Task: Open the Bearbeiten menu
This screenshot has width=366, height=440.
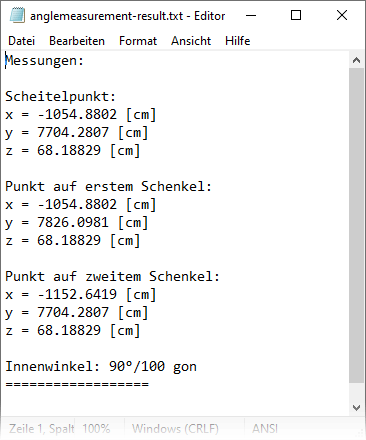Action: point(77,41)
